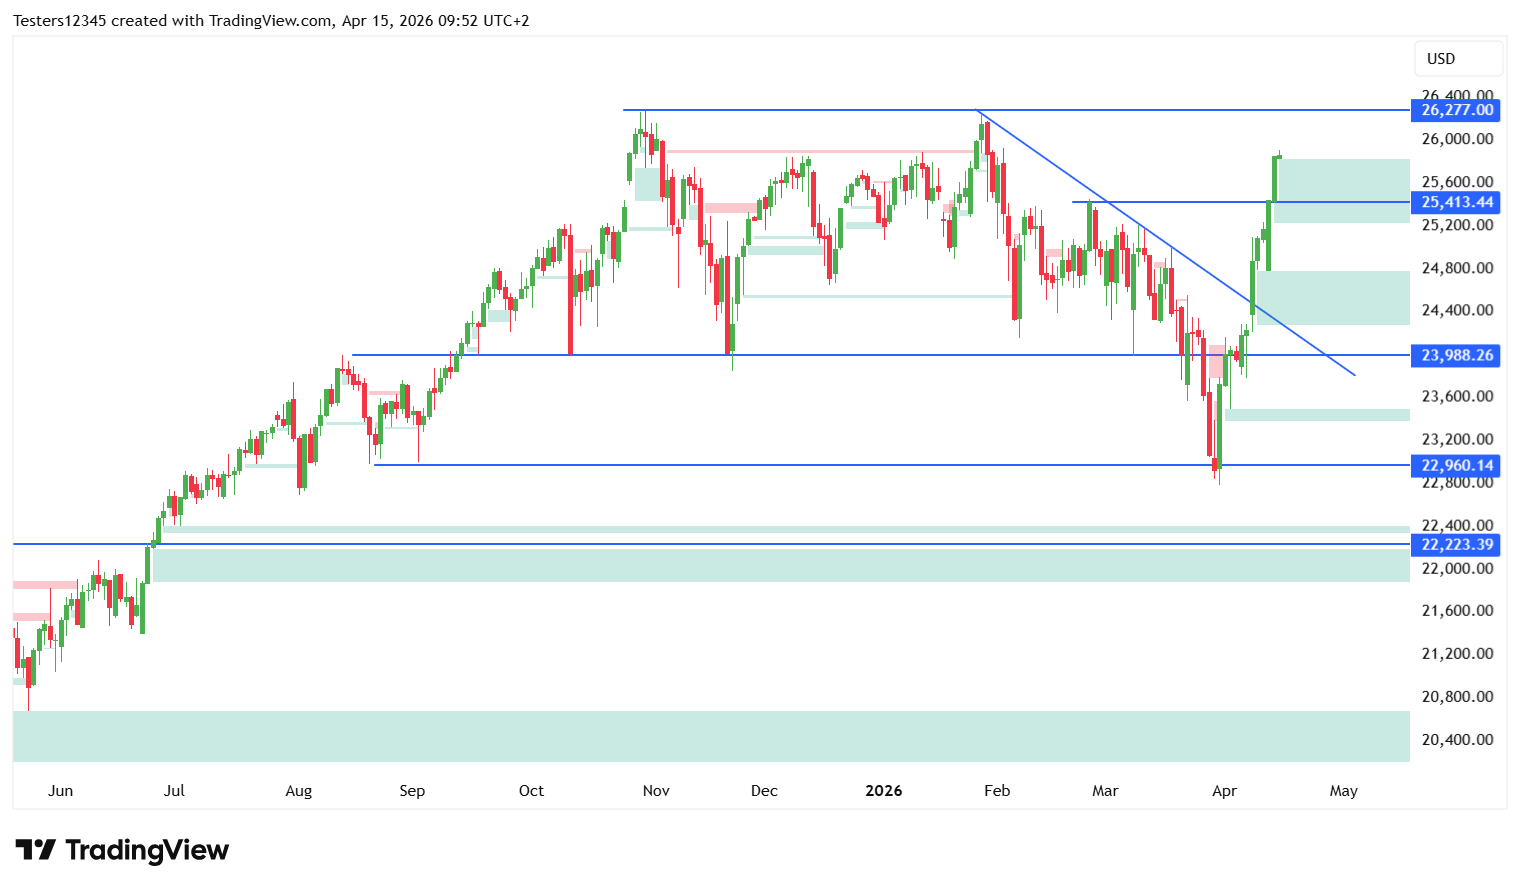
Task: Click the TradingView.com text in header
Action: 269,21
